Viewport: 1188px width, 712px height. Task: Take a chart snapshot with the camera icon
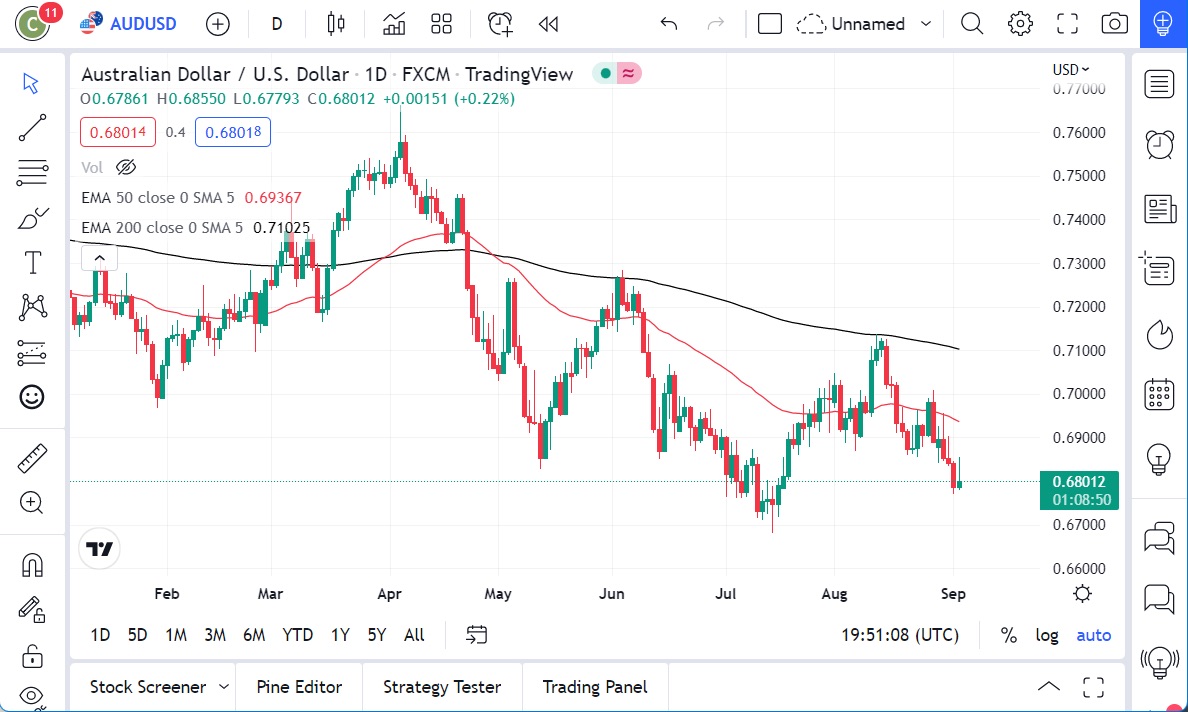(x=1114, y=23)
